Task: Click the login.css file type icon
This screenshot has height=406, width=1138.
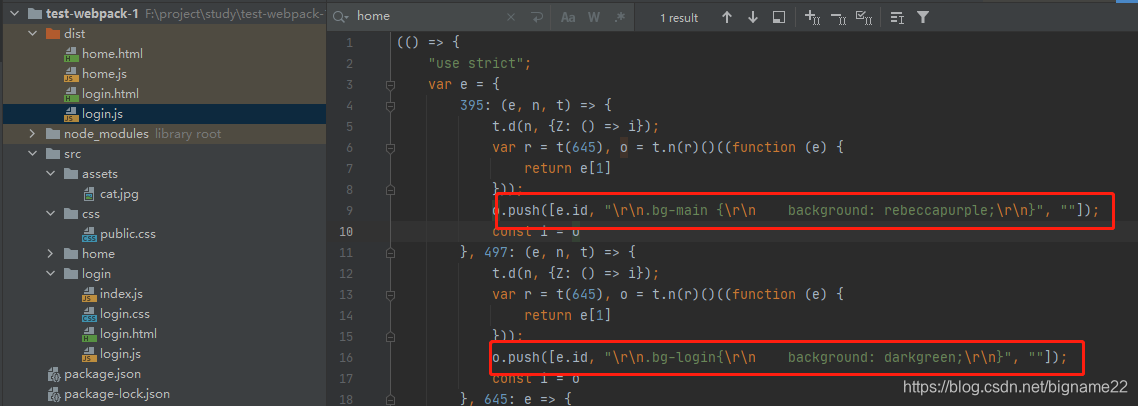Action: click(89, 314)
